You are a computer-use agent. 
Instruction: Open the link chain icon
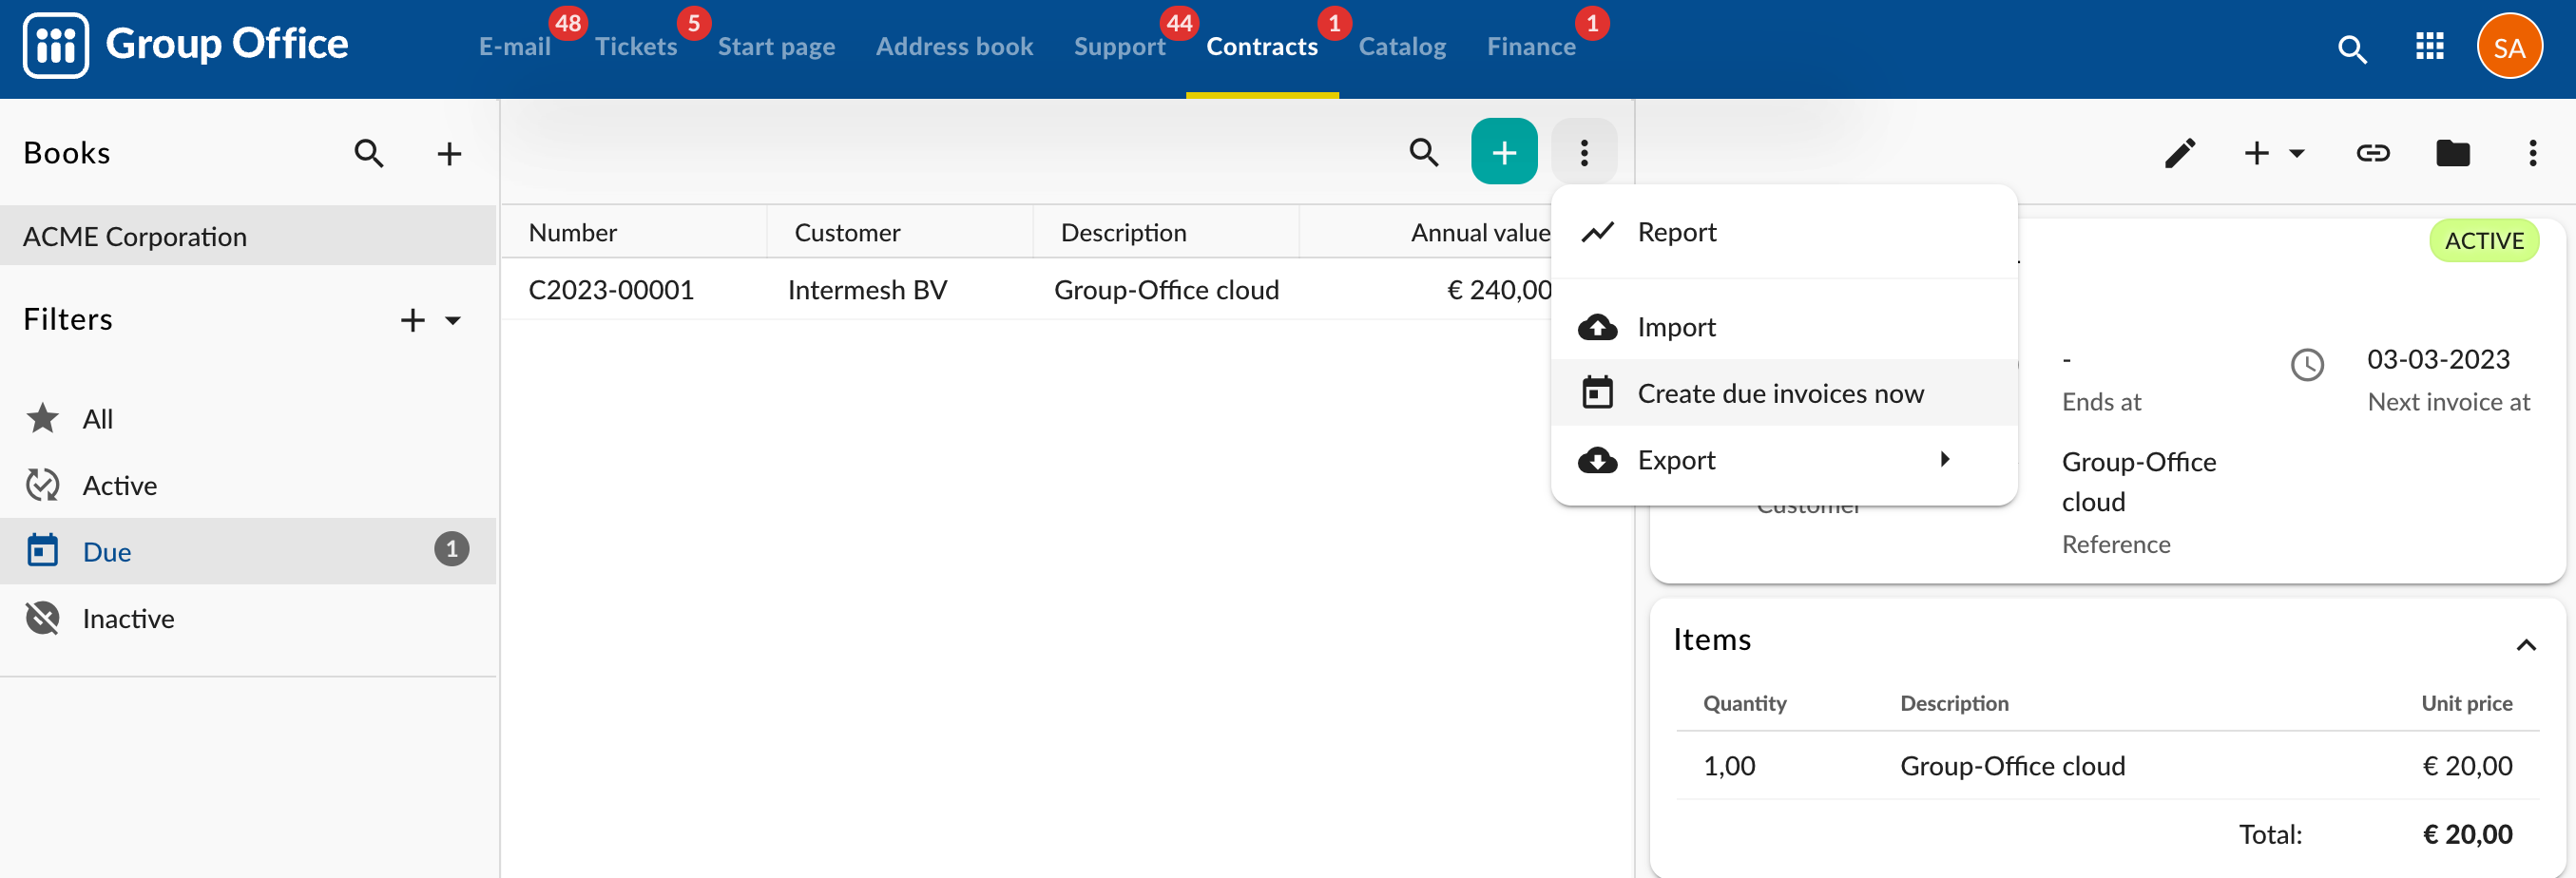tap(2373, 153)
